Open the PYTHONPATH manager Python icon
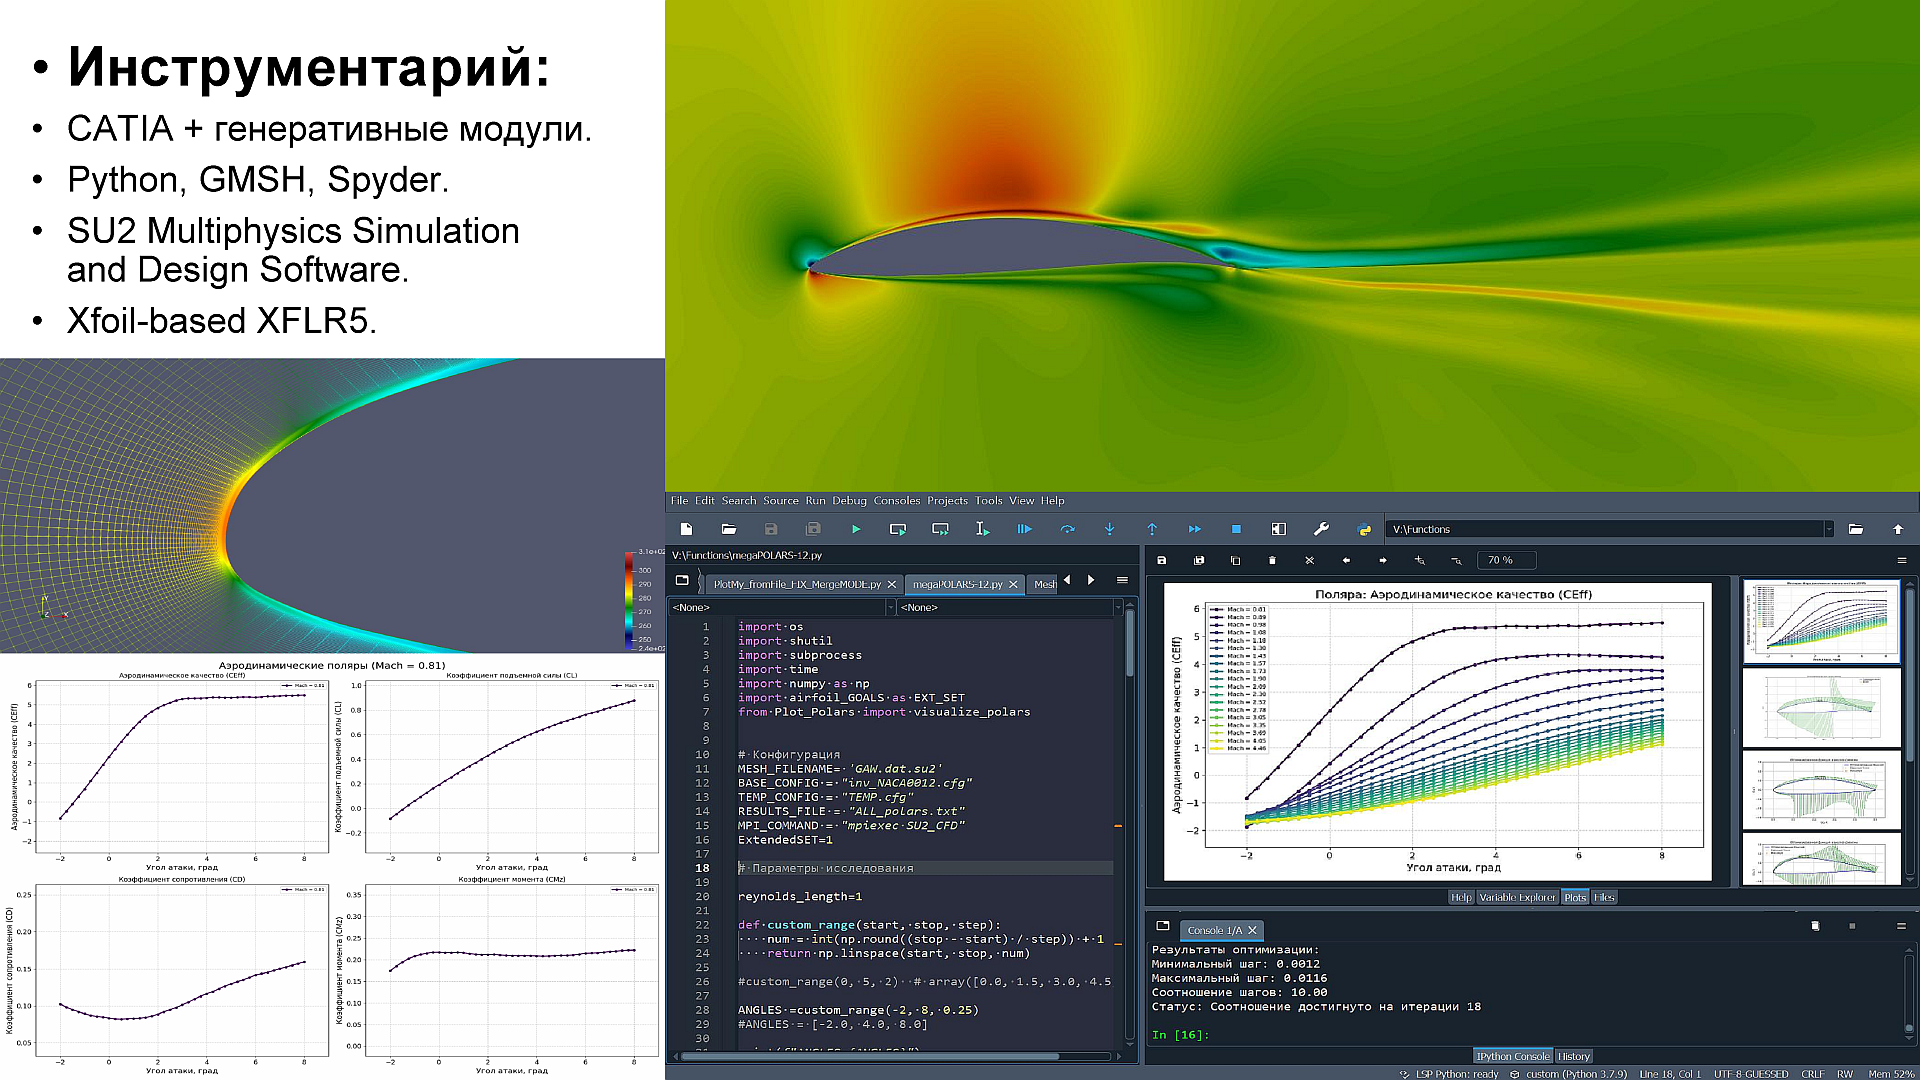This screenshot has width=1920, height=1080. 1364,529
